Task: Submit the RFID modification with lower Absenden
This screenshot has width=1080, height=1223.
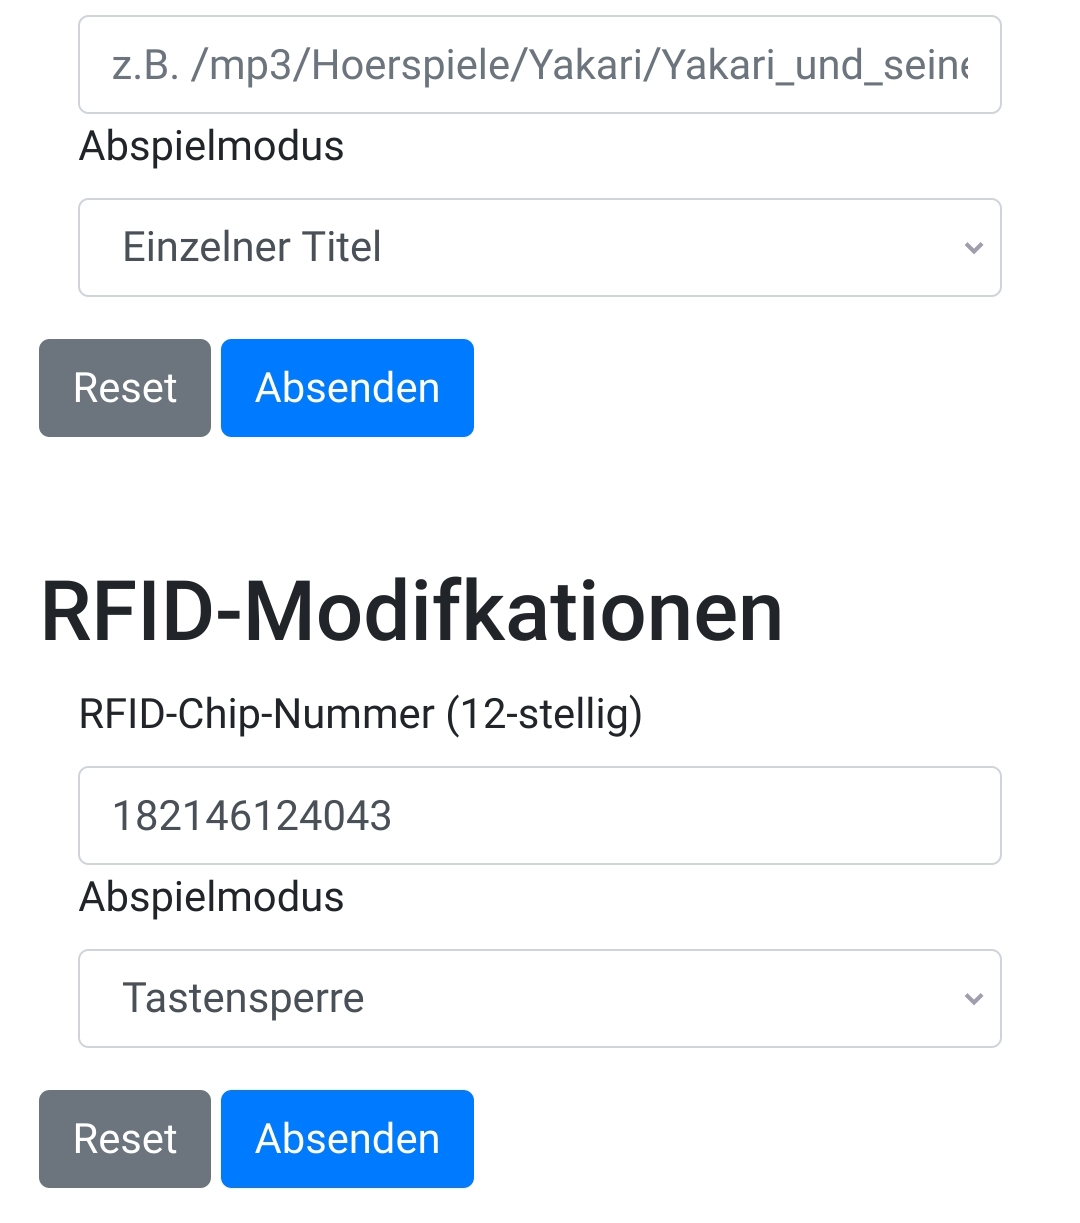Action: (x=347, y=1139)
